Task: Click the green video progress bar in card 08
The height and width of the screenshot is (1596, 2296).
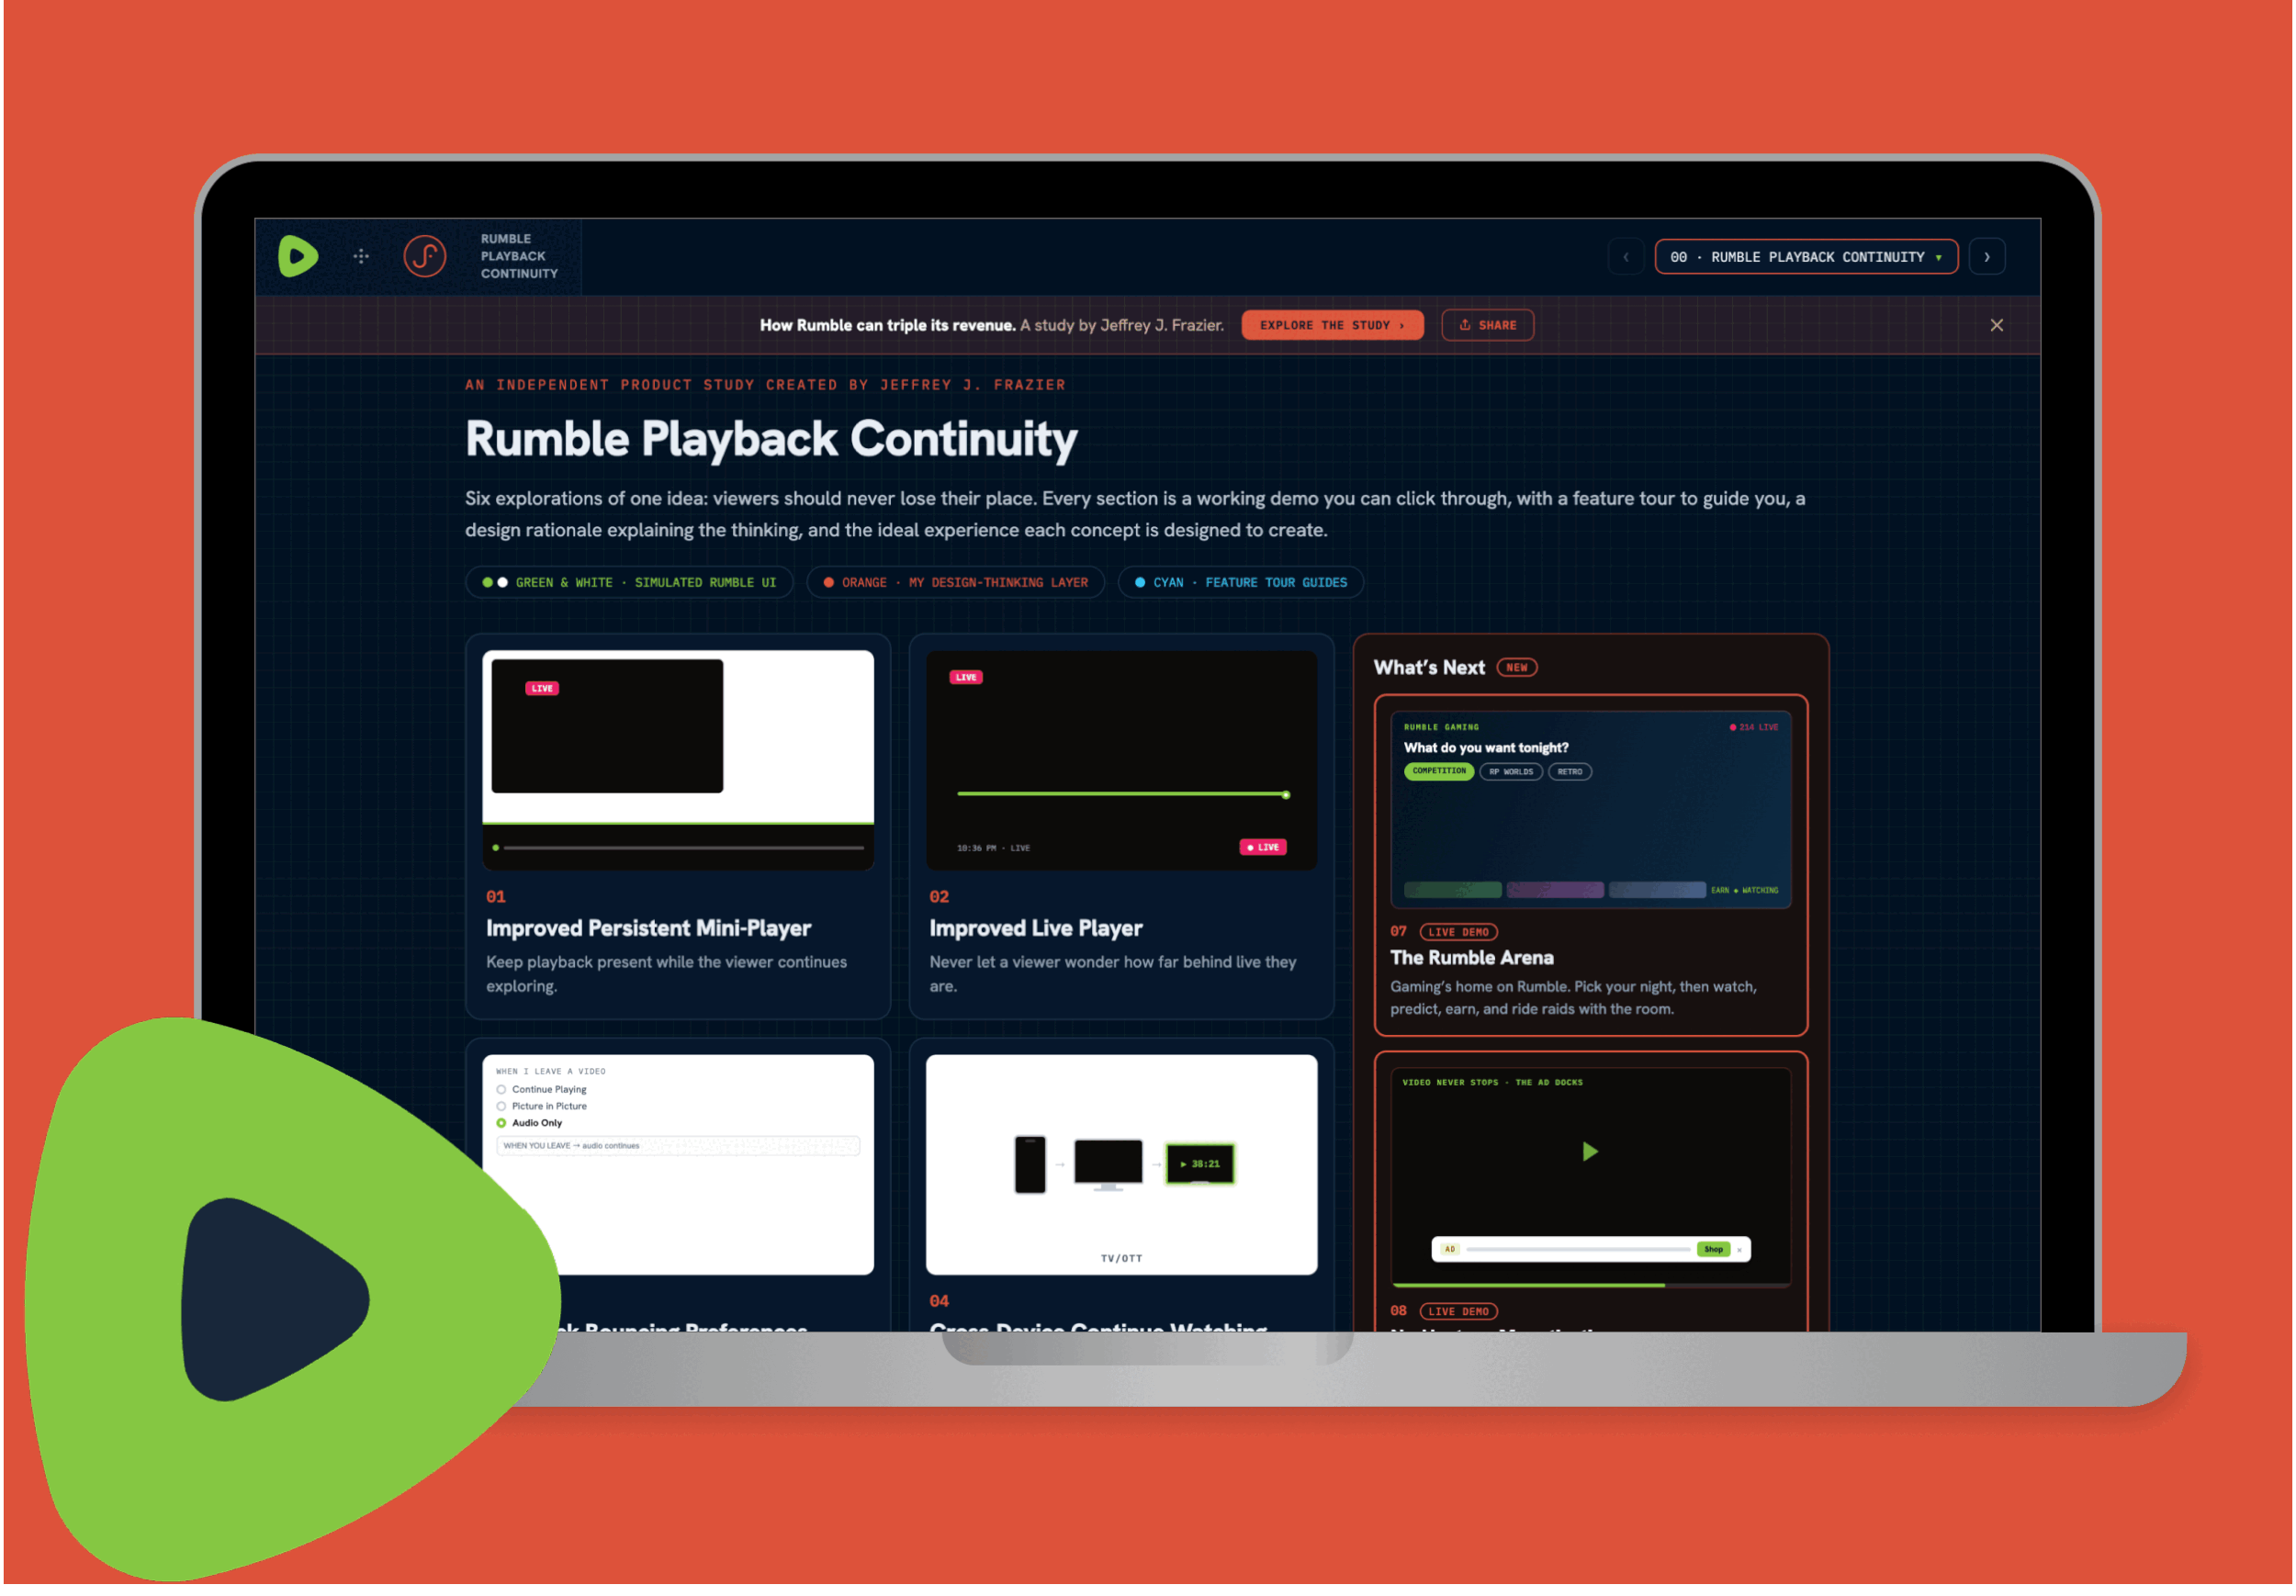Action: pyautogui.click(x=1529, y=1285)
